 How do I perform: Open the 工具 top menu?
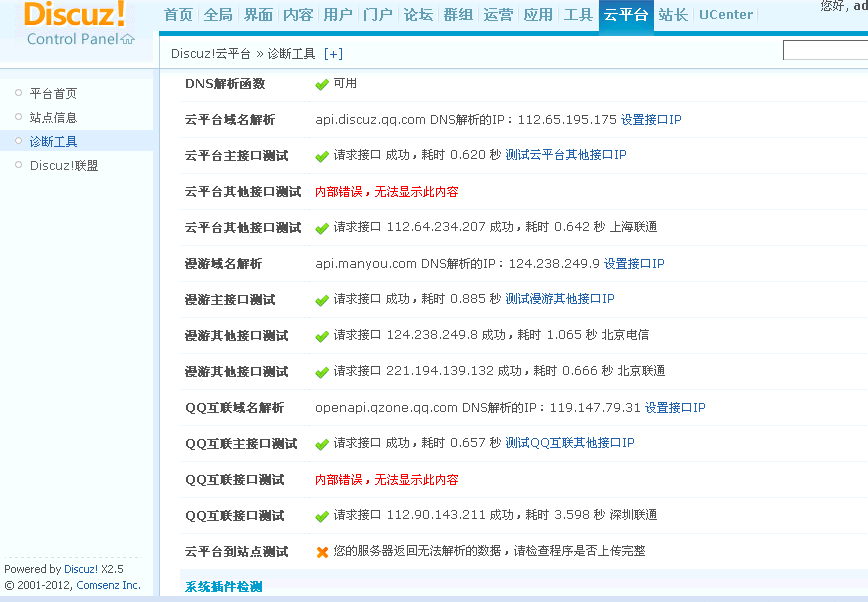[x=578, y=15]
